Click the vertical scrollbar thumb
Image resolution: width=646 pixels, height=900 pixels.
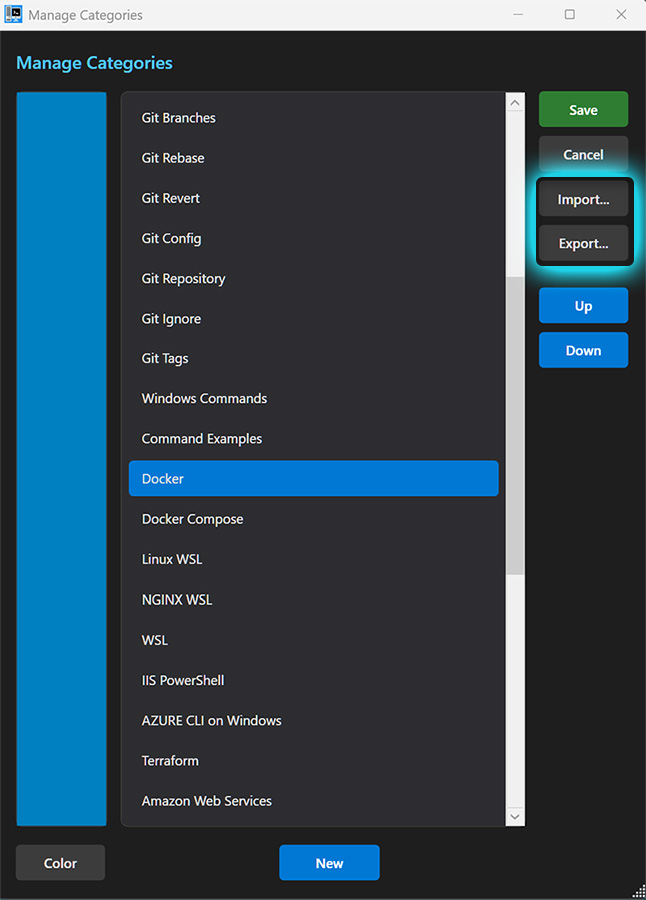(515, 425)
